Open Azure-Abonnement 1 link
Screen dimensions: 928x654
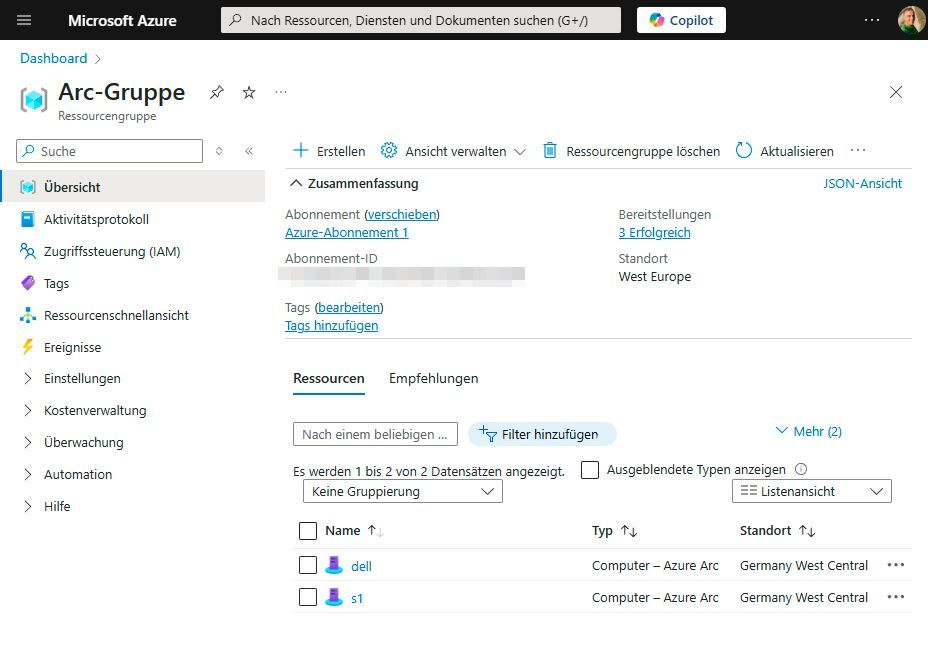pyautogui.click(x=347, y=233)
